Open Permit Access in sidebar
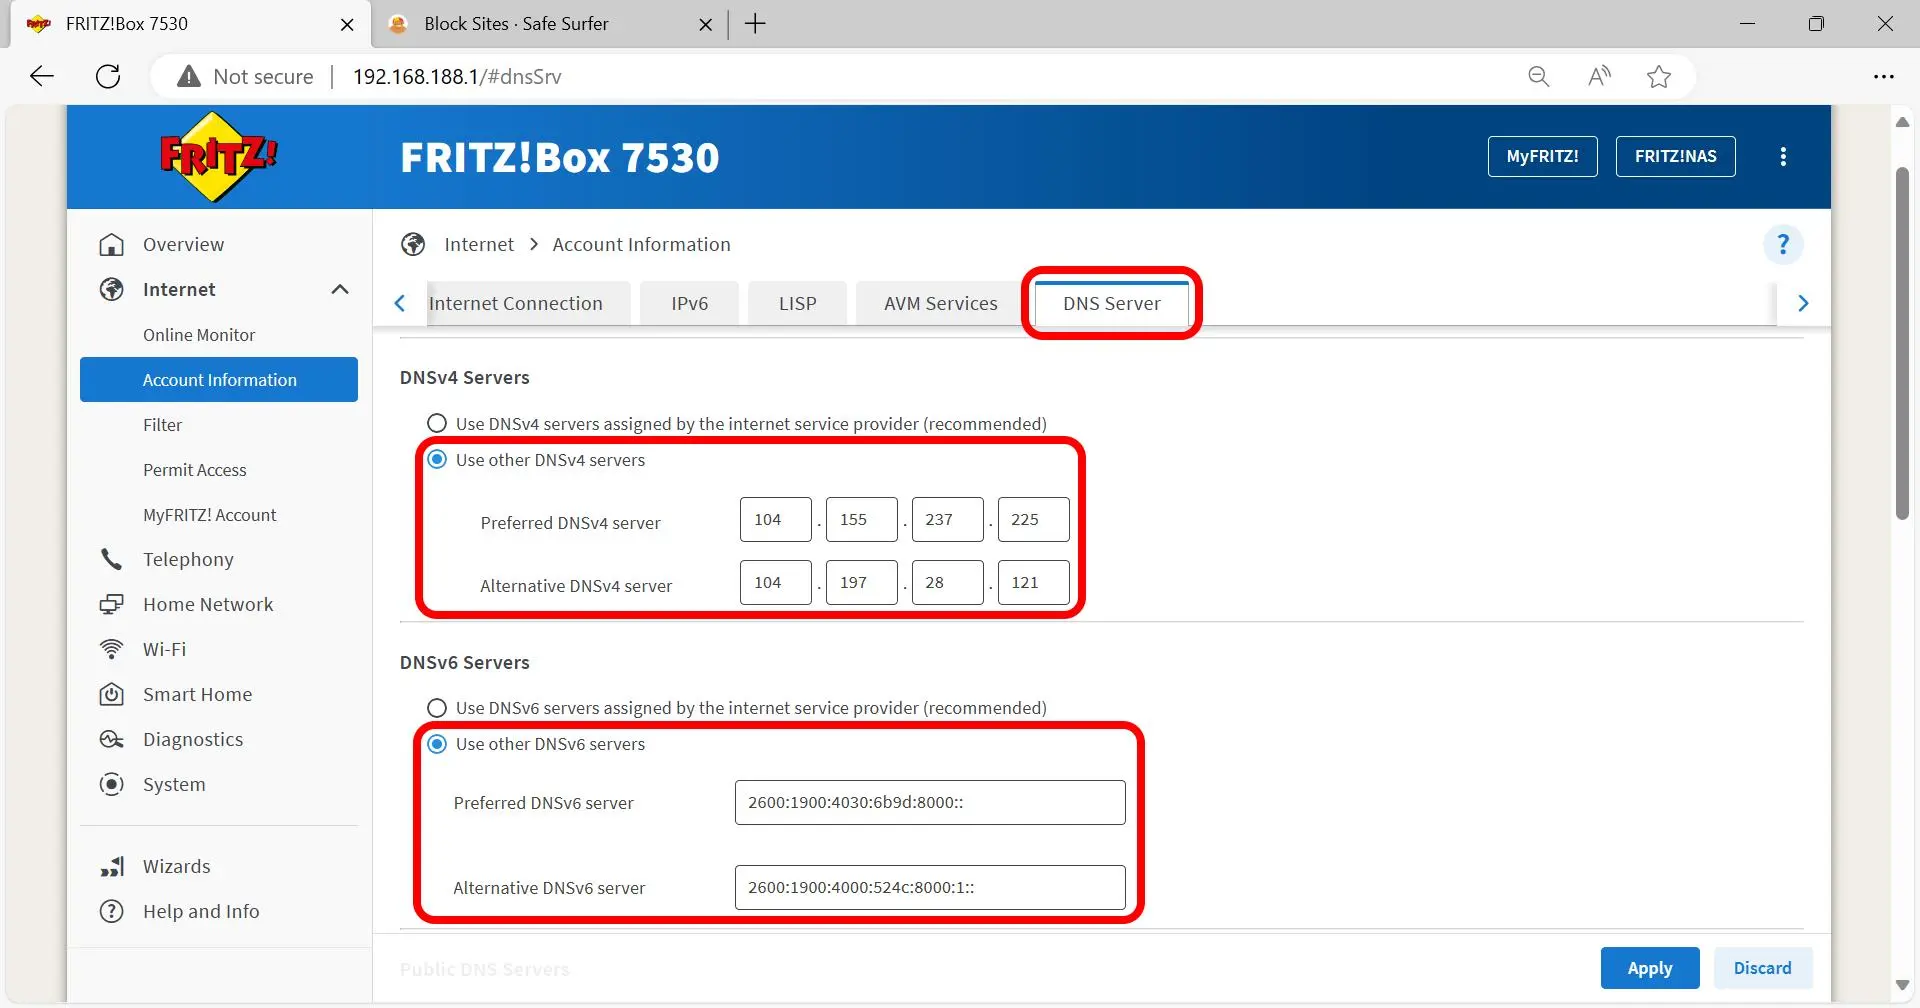Image resolution: width=1920 pixels, height=1008 pixels. pos(195,470)
